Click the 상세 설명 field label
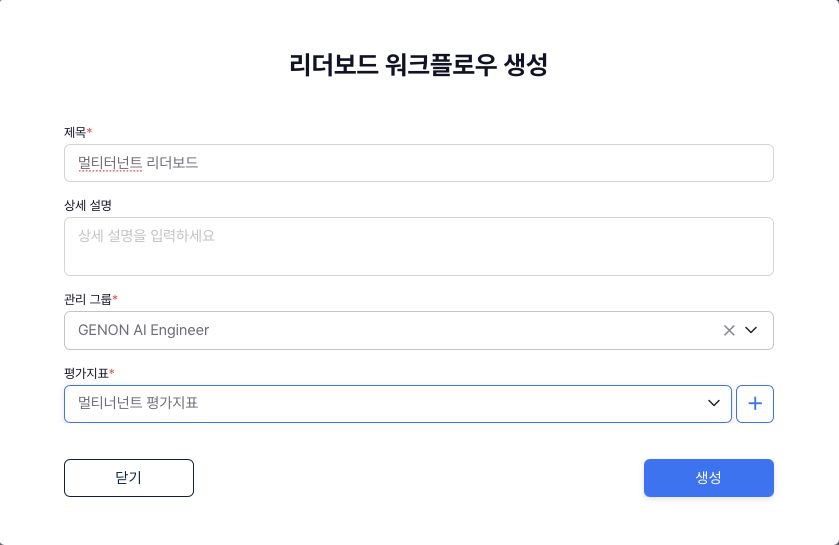Screen dimensions: 839x545 (x=88, y=205)
